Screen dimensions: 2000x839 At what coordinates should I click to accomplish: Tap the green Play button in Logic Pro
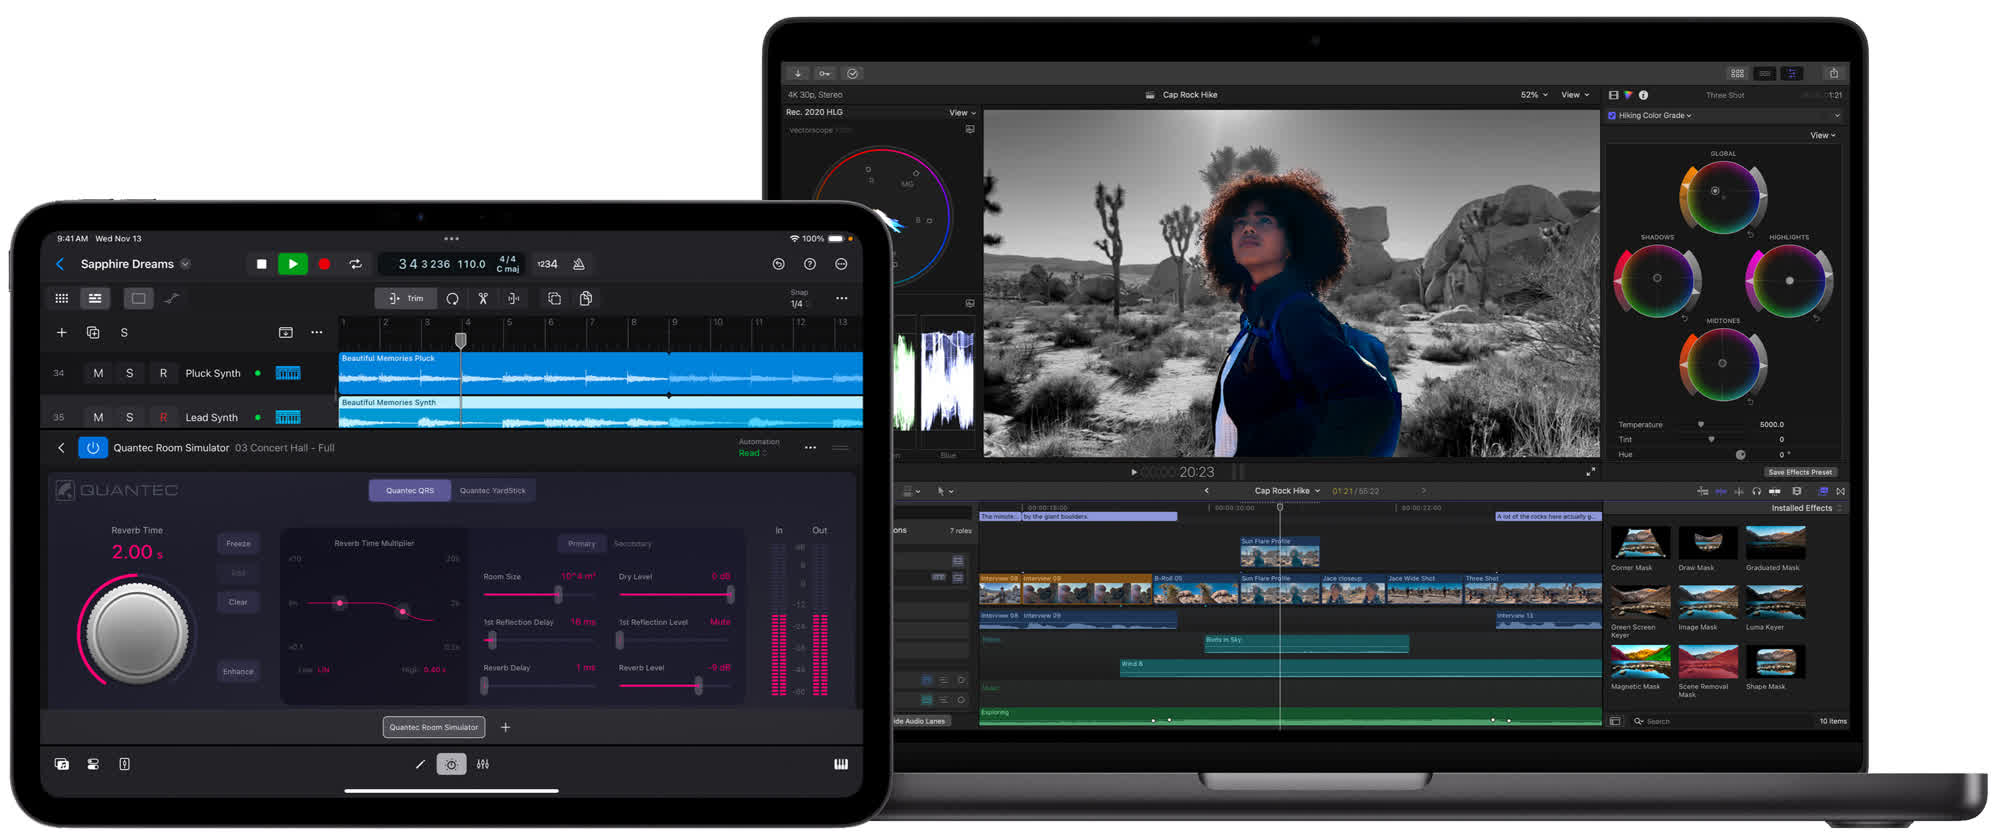[x=292, y=264]
